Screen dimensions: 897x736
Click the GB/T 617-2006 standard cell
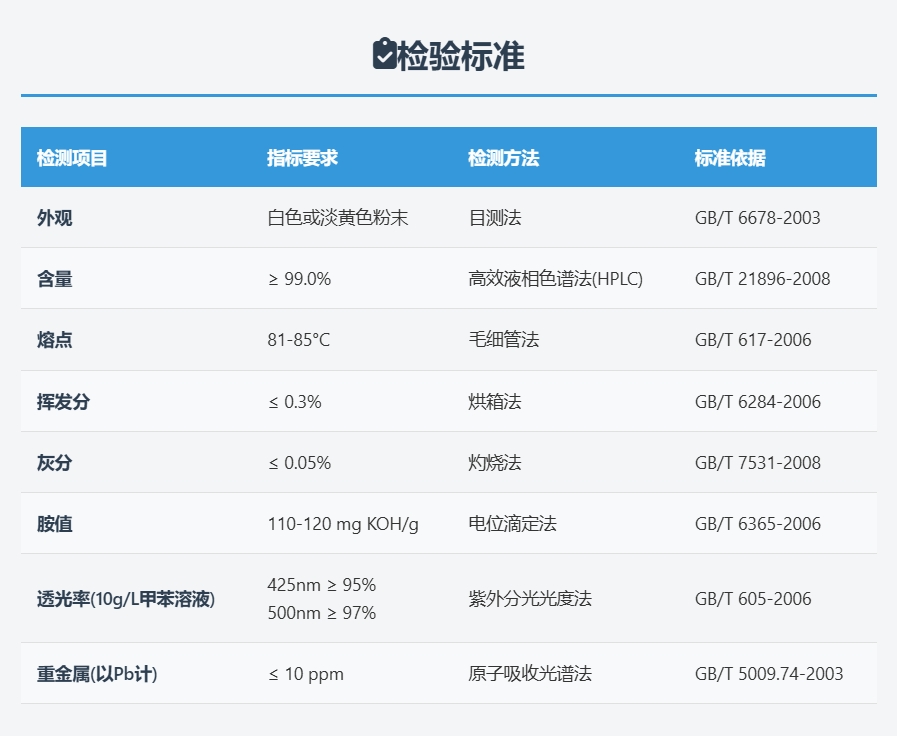pyautogui.click(x=753, y=340)
